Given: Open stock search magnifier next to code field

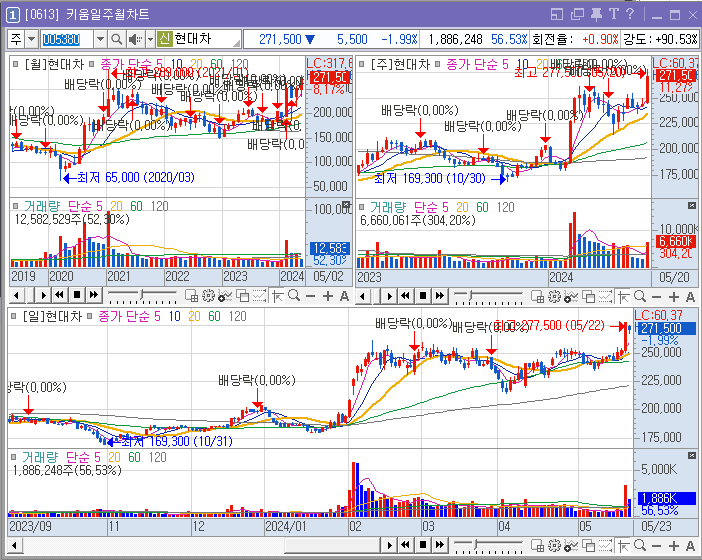Looking at the screenshot, I should click(x=116, y=39).
